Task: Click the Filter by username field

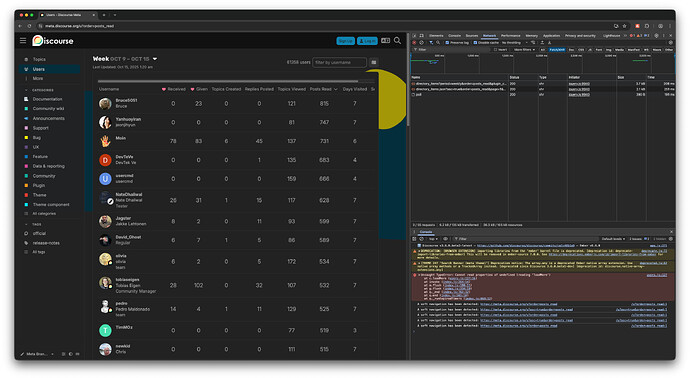Action: click(339, 62)
